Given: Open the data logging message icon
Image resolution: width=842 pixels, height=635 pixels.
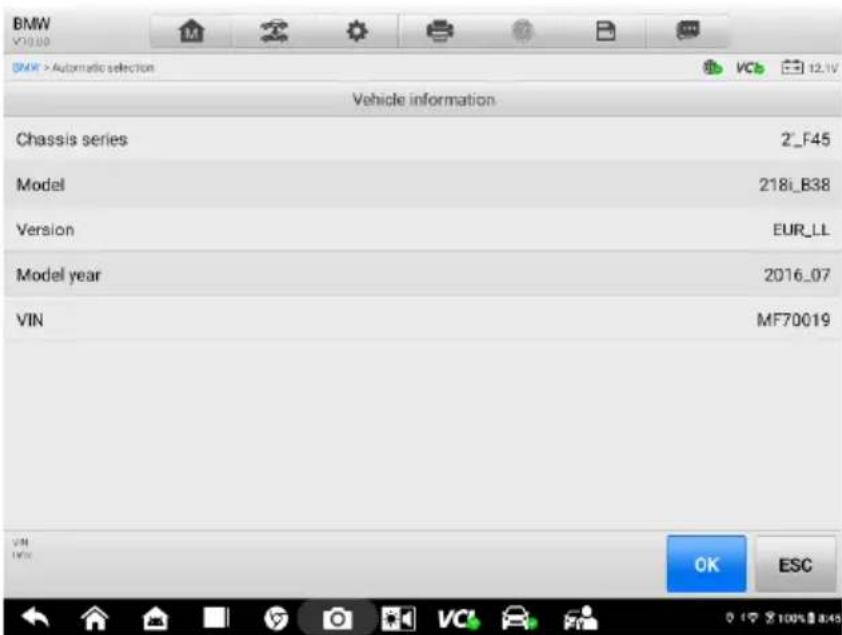Looking at the screenshot, I should tap(688, 31).
